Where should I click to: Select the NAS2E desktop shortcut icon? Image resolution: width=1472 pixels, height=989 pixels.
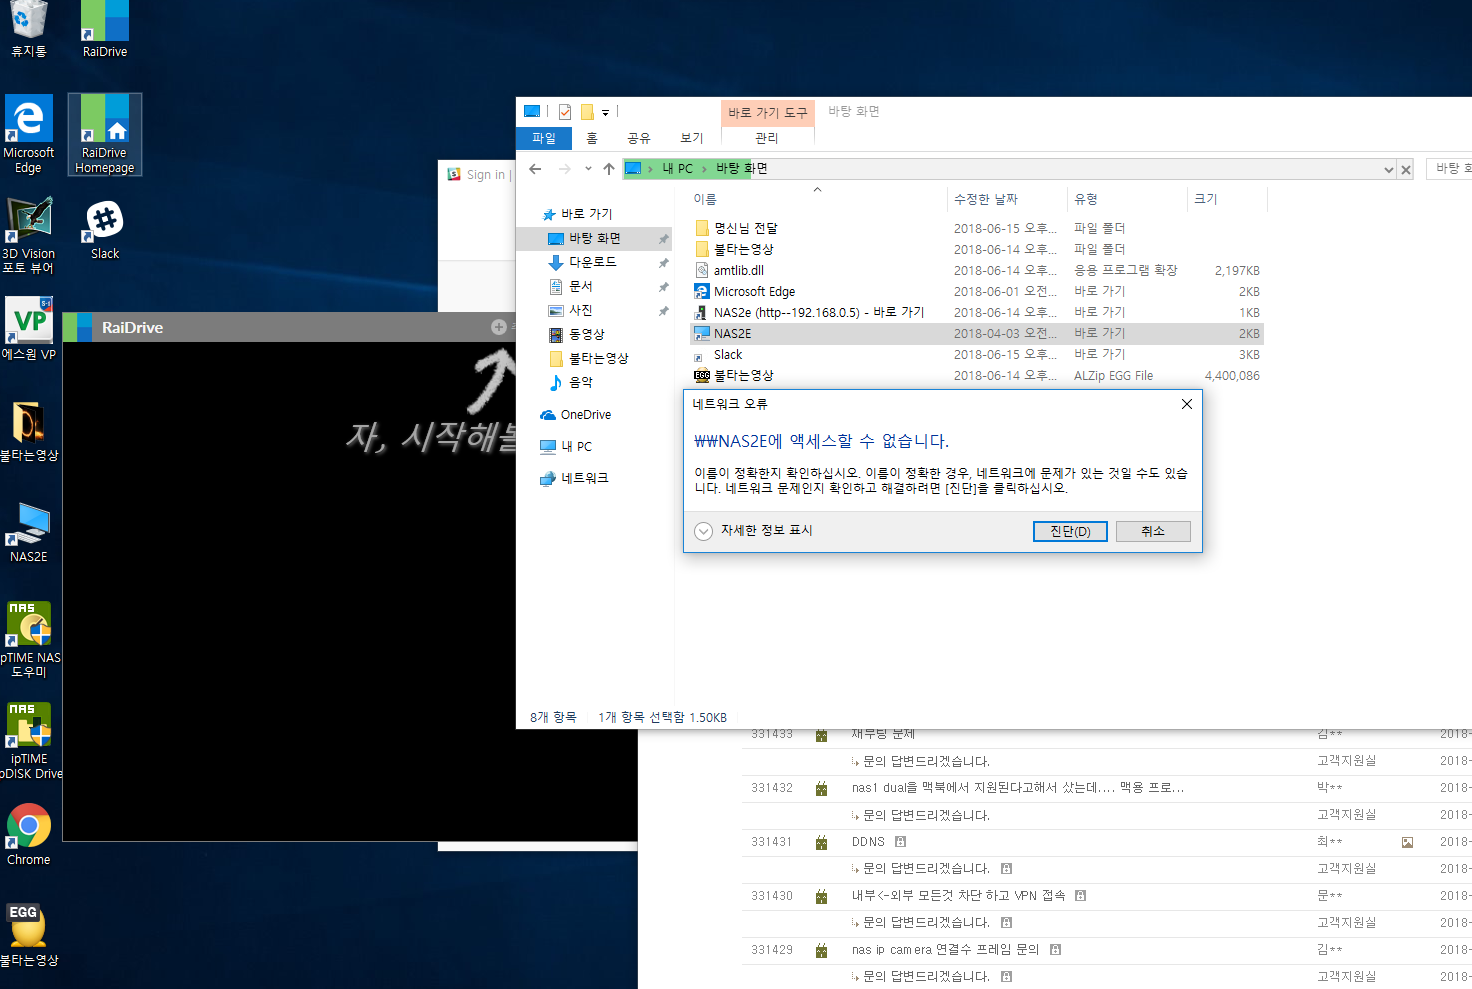[29, 532]
